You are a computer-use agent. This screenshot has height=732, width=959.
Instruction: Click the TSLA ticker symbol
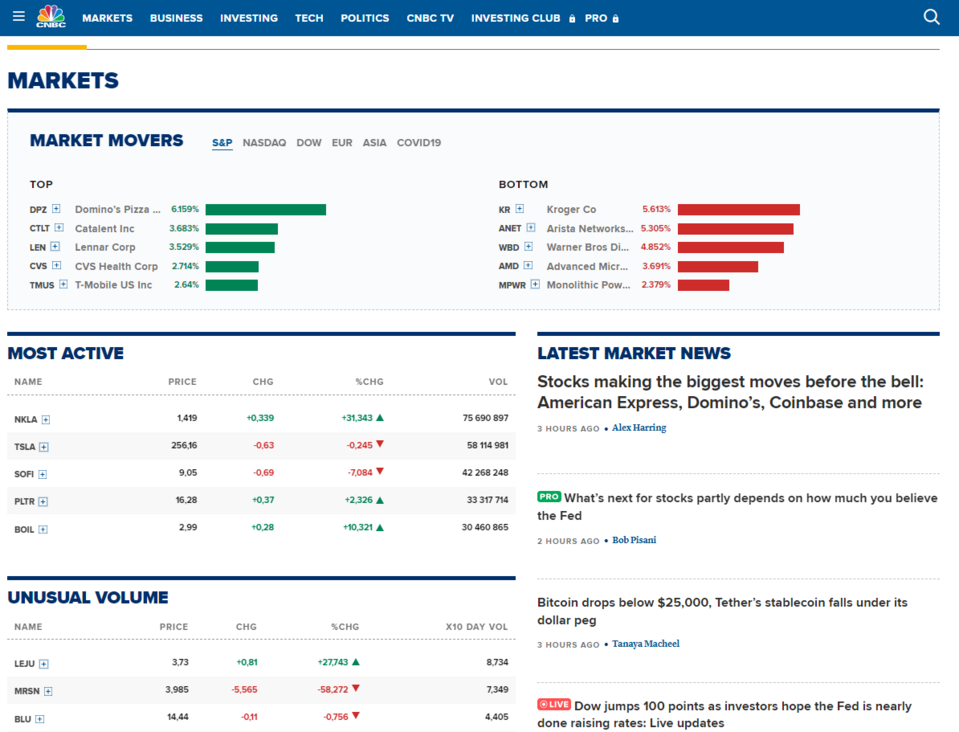(24, 447)
